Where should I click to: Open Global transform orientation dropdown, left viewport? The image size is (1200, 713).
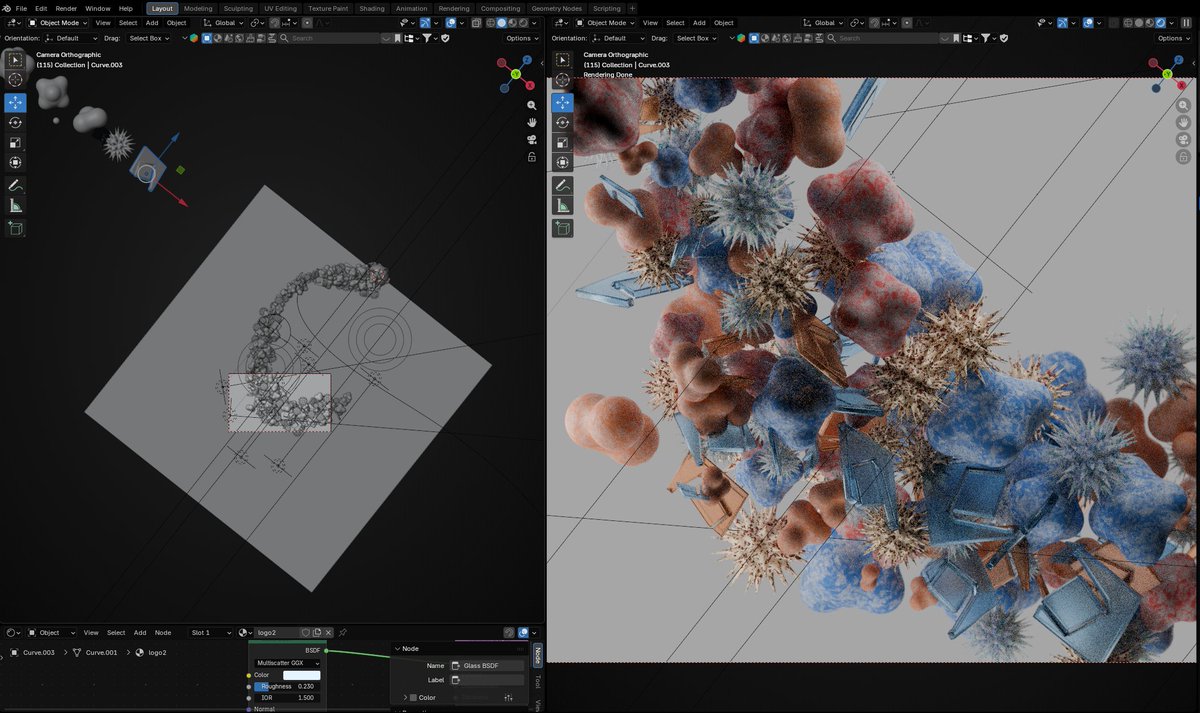tap(222, 22)
